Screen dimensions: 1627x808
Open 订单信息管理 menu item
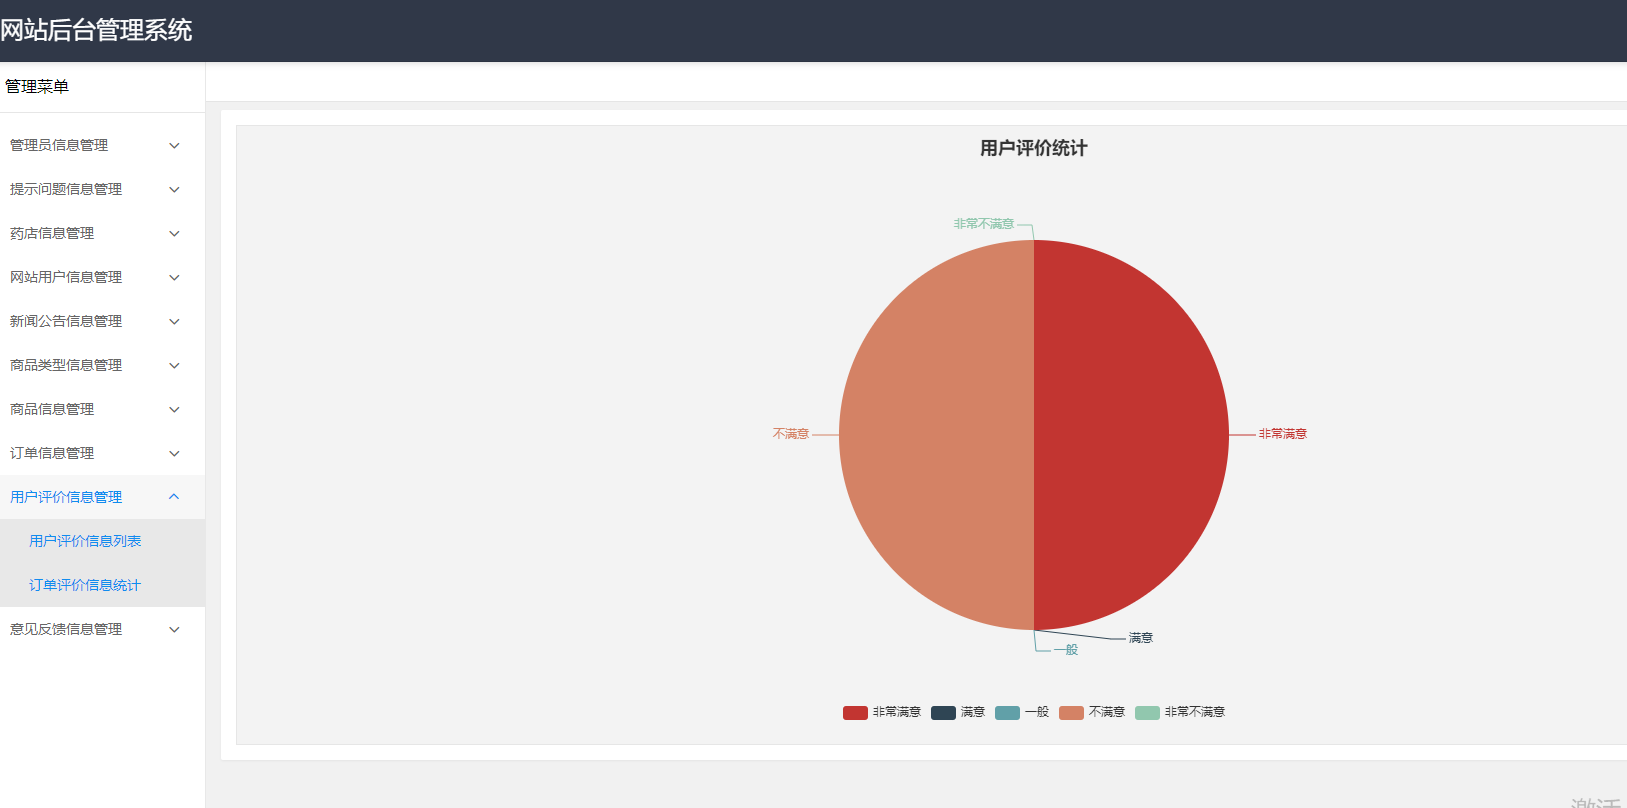tap(102, 453)
